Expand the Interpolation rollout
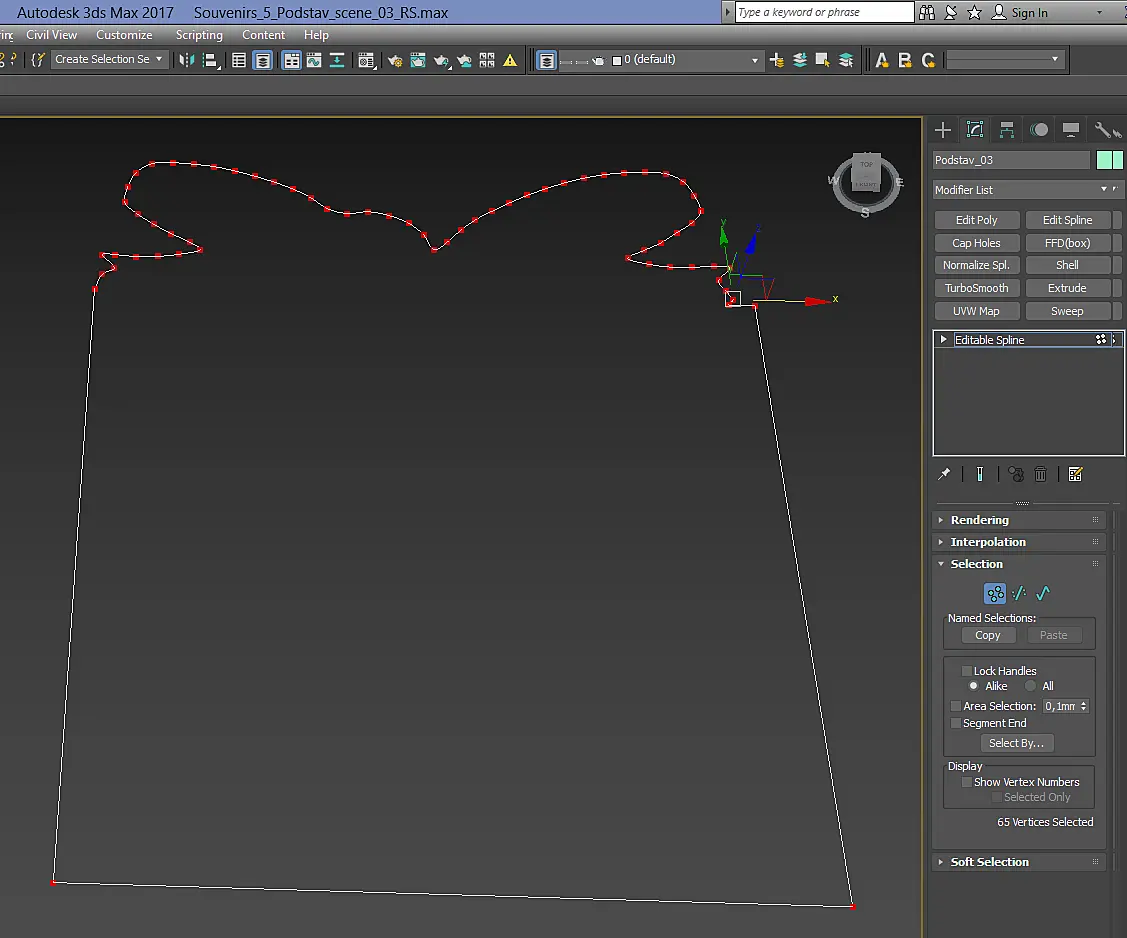Image resolution: width=1127 pixels, height=938 pixels. (x=1020, y=542)
